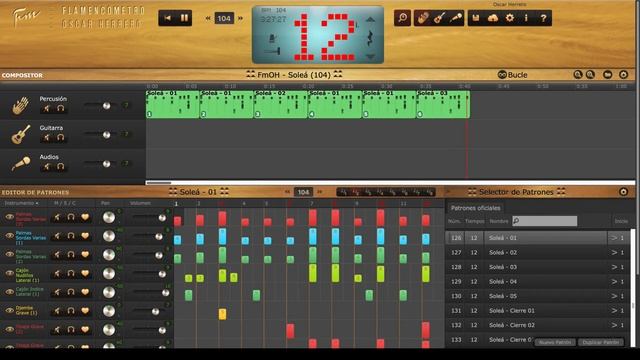
Task: Click the Nuevo Patrón button
Action: (x=555, y=342)
